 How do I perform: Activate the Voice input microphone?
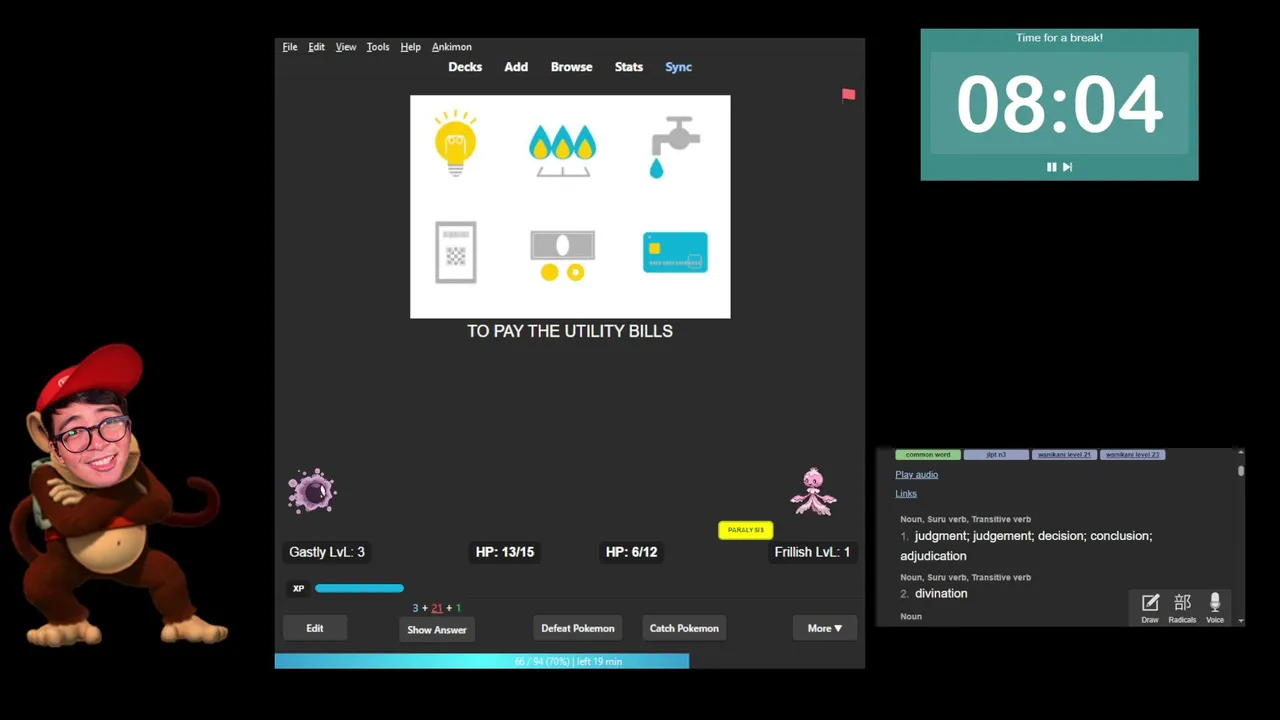pyautogui.click(x=1215, y=607)
